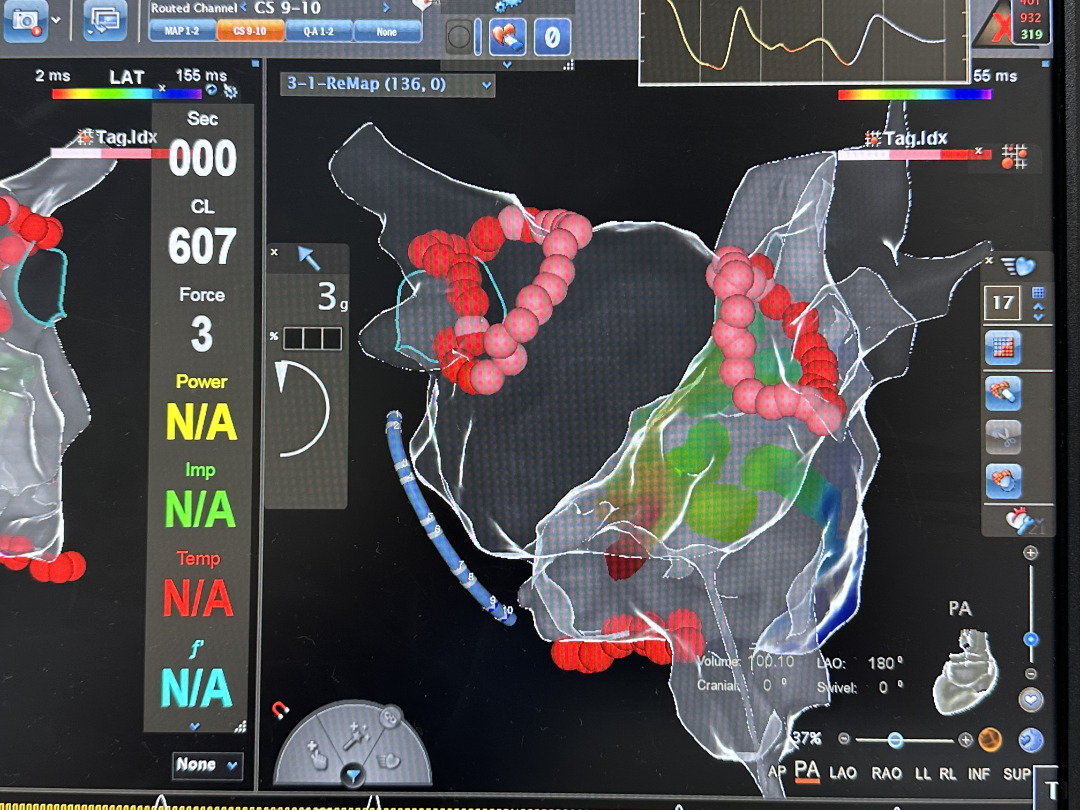
Task: Click the blue grid map icon in right toolbar
Action: (x=1003, y=348)
